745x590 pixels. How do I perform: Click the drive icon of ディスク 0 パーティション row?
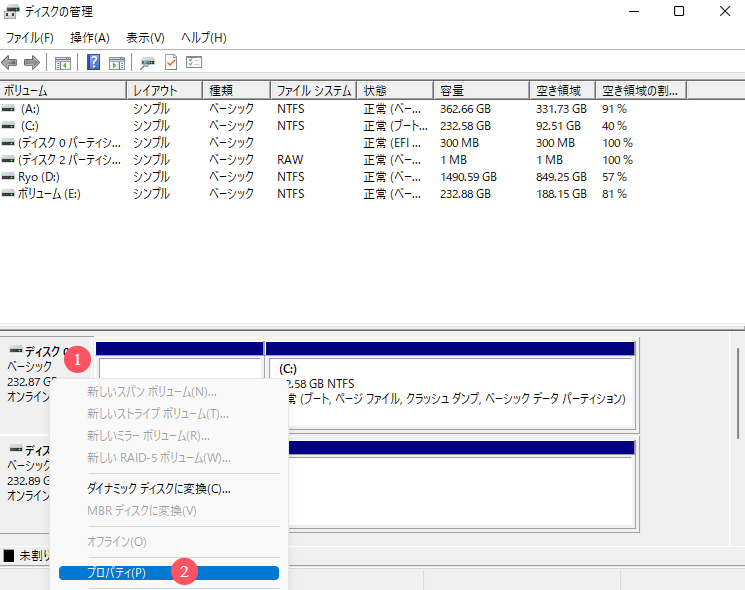point(8,143)
